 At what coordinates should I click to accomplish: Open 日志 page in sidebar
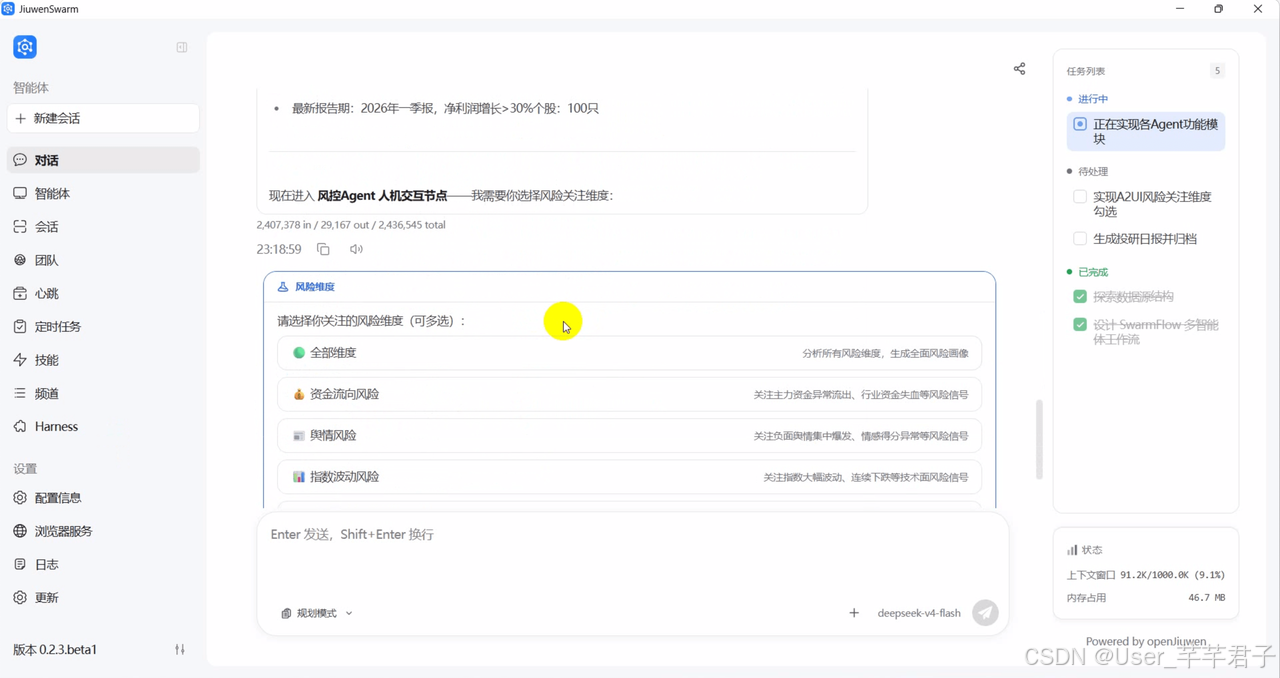point(103,564)
